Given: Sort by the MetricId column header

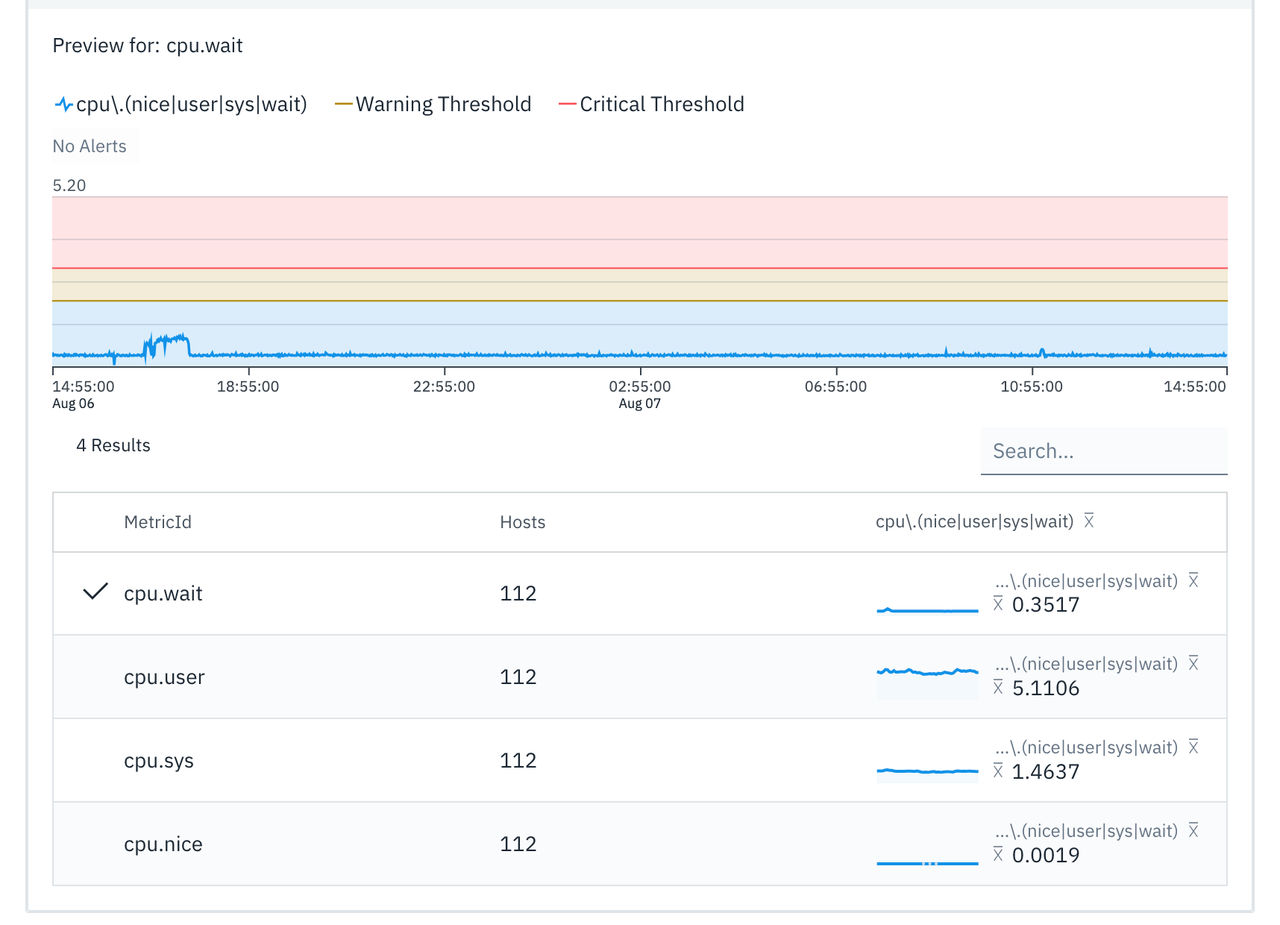Looking at the screenshot, I should point(157,522).
